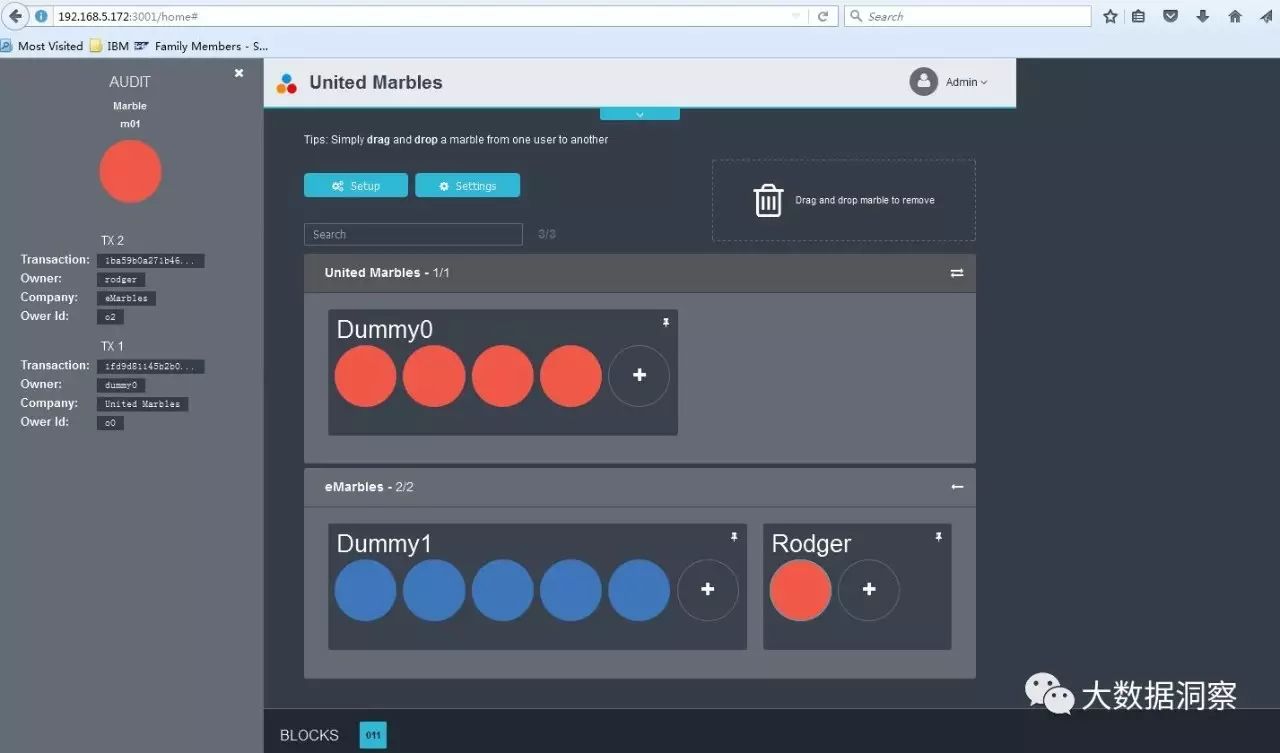Open the Pocket icon in the toolbar
1280x753 pixels.
point(1170,16)
